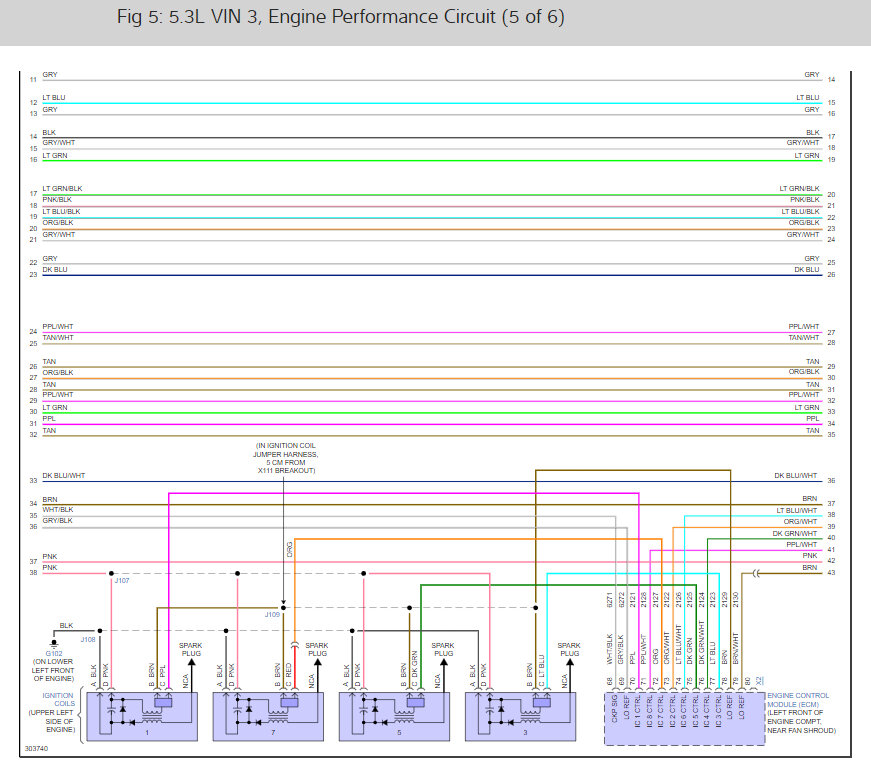Click the 'IN IGNITION COIL JUMPER HARNESS' note
The height and width of the screenshot is (775, 871).
pos(286,458)
